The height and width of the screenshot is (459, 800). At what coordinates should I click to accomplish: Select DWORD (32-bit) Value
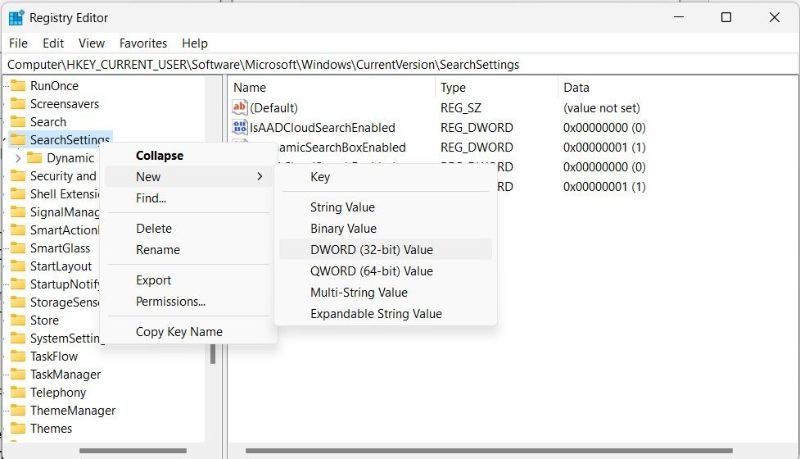(371, 250)
